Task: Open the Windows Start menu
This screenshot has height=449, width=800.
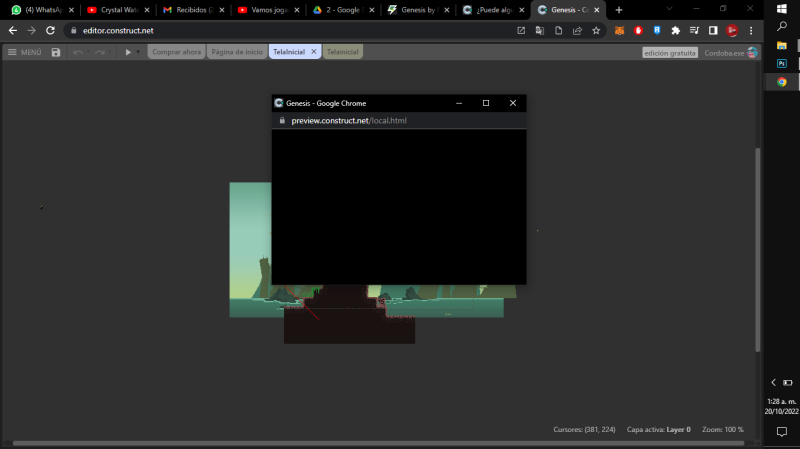Action: point(782,9)
